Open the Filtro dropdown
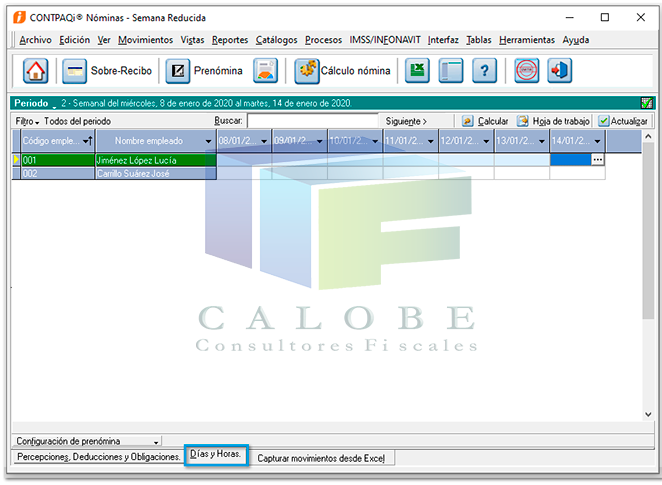Screen dimensions: 662x485 click(27, 121)
